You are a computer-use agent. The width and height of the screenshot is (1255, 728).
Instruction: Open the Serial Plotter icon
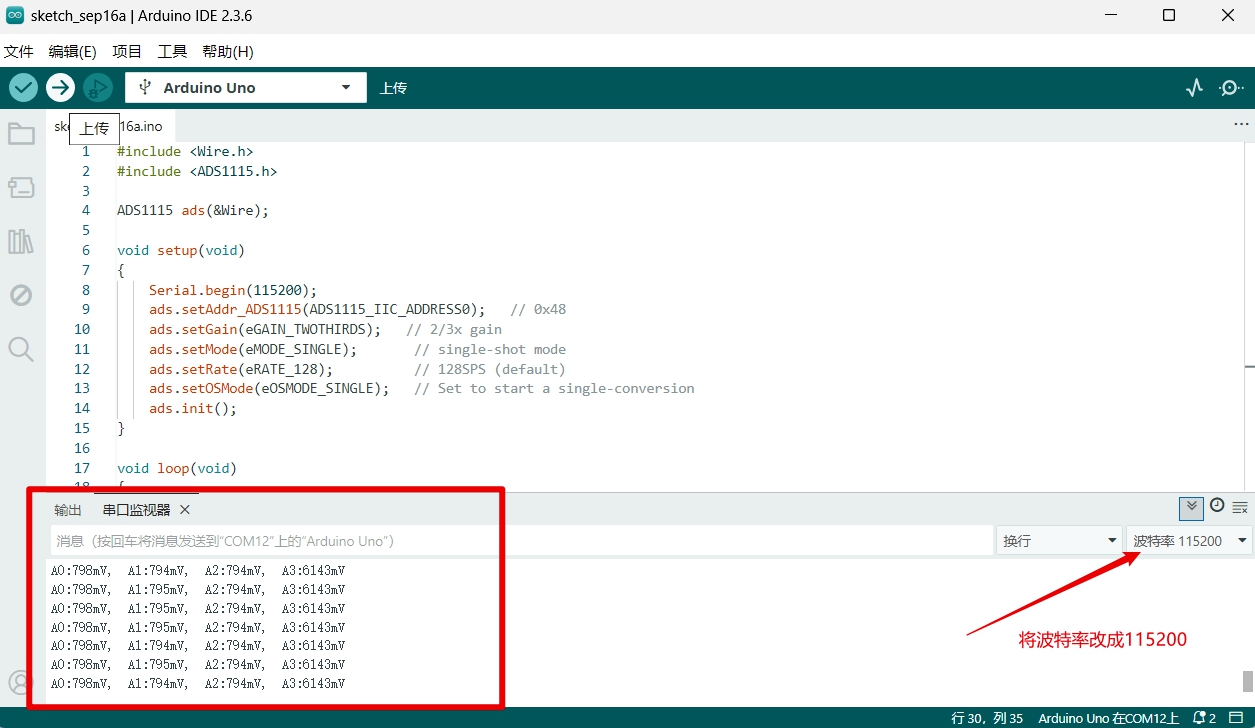1194,88
